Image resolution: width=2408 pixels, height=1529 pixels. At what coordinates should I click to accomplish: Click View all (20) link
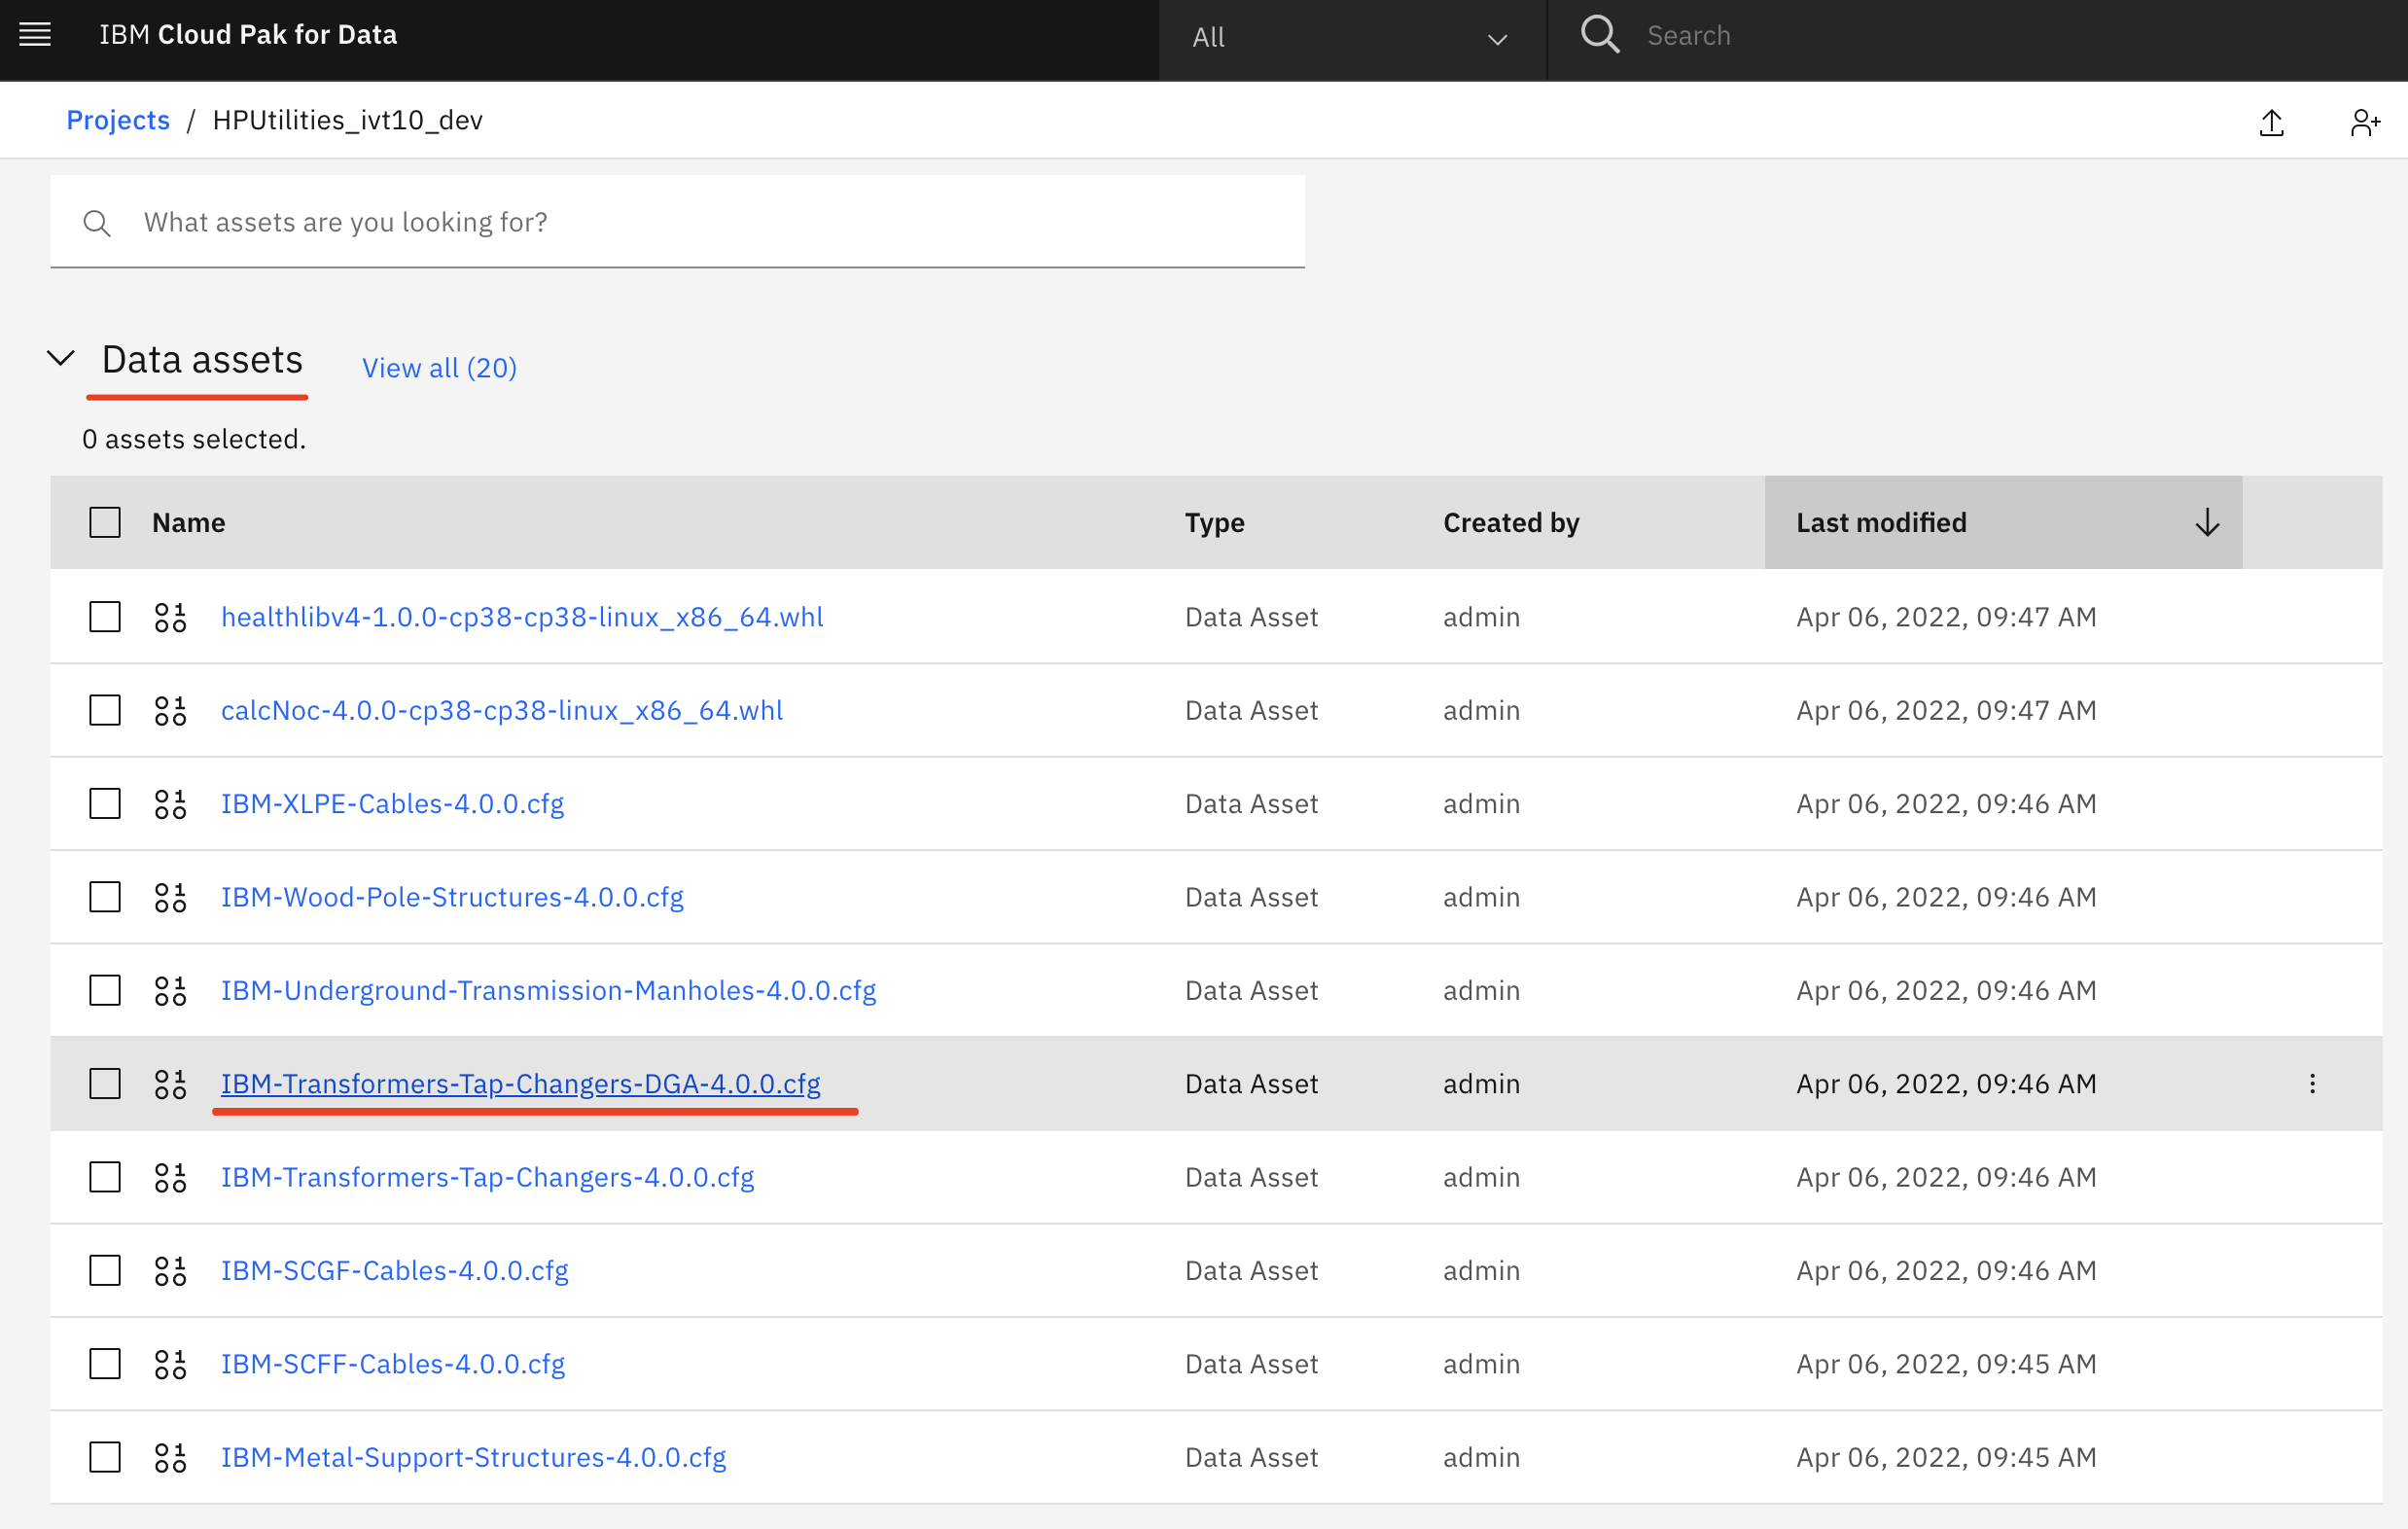(439, 368)
